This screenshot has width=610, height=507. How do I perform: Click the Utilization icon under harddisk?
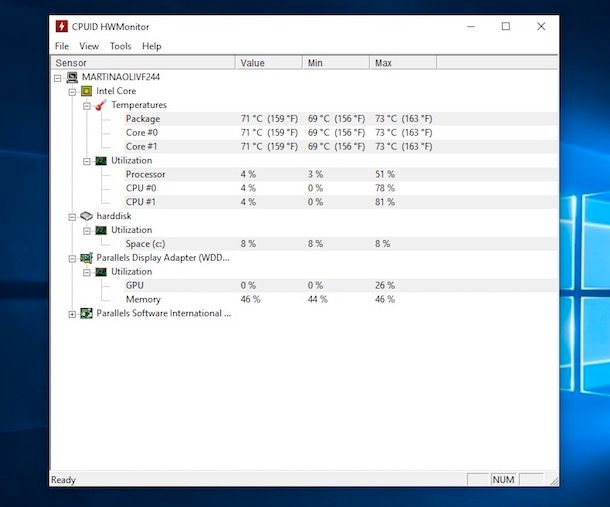(x=101, y=230)
